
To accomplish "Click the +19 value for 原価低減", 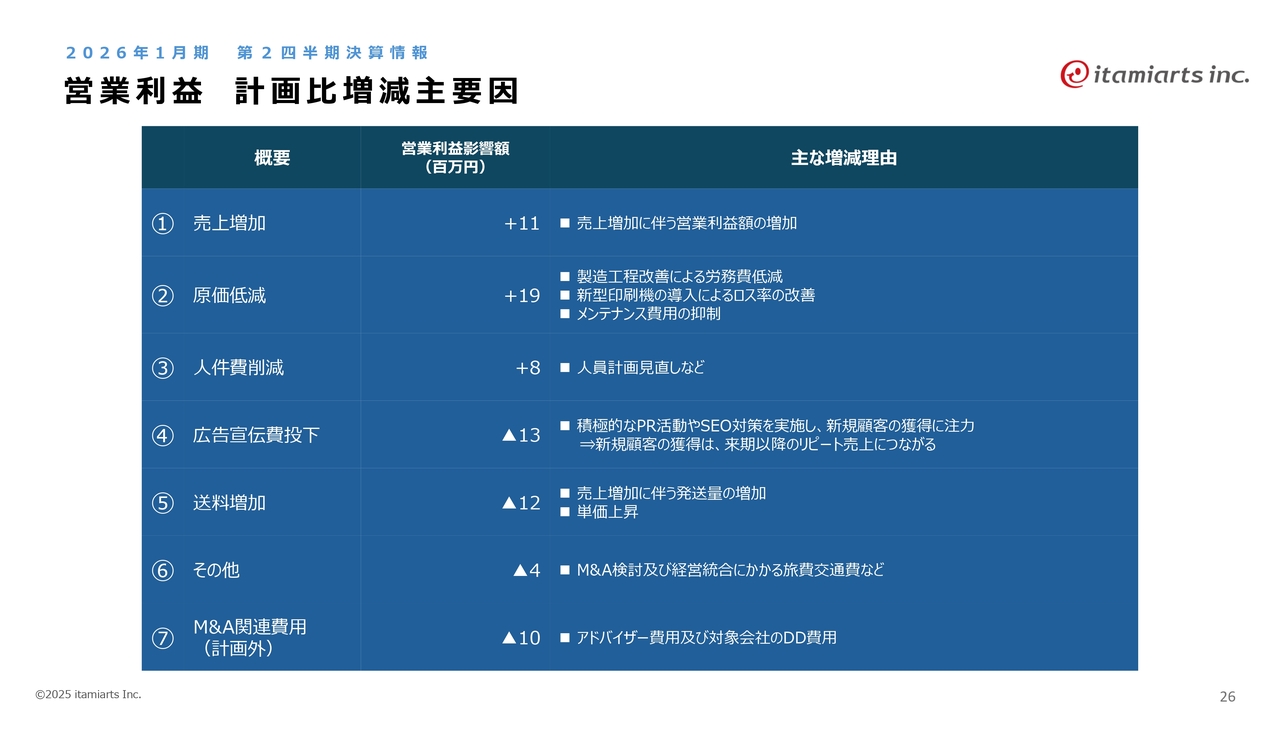I will pyautogui.click(x=522, y=296).
